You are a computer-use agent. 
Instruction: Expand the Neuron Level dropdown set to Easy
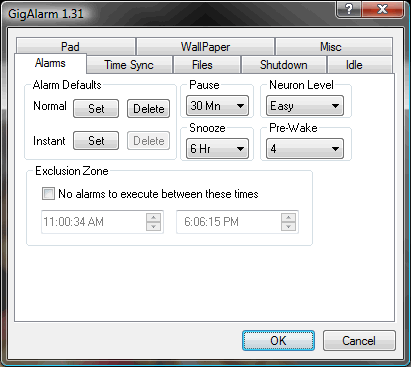click(305, 106)
